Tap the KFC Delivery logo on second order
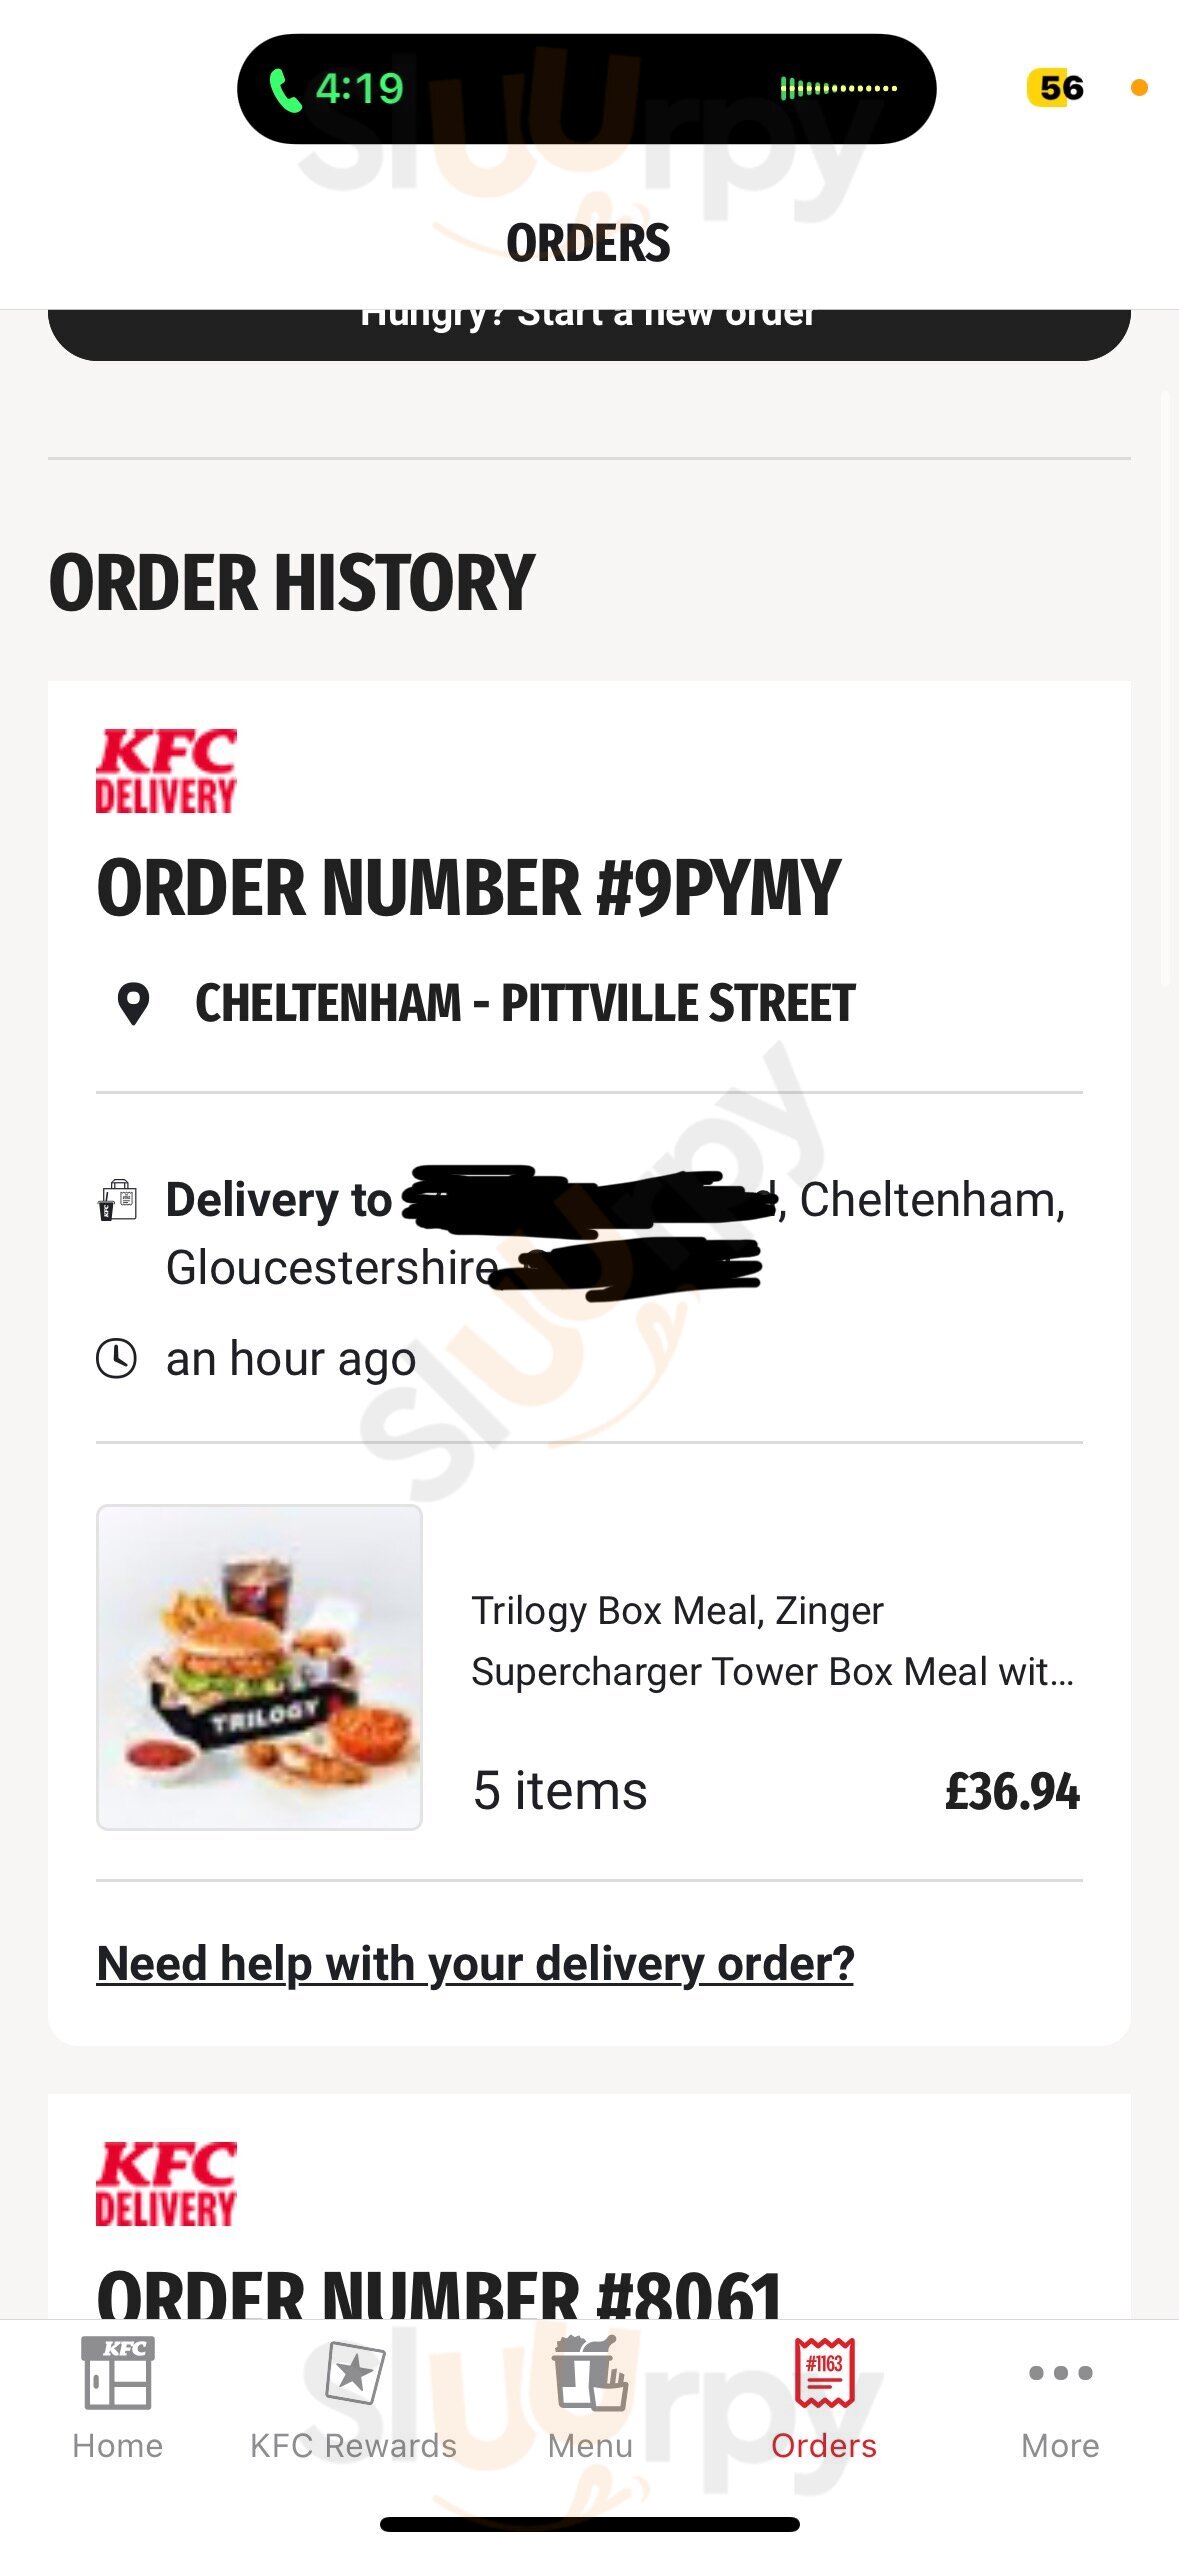1179x2556 pixels. coord(166,2183)
